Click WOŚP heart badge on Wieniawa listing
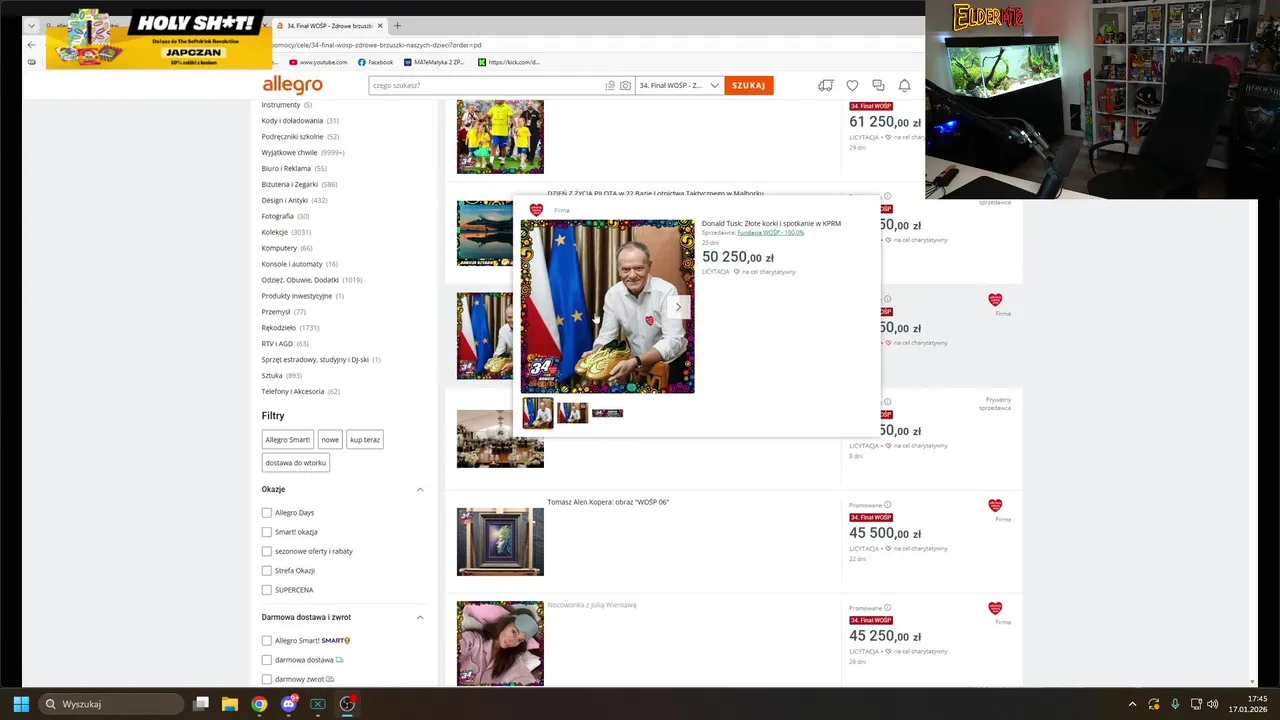The height and width of the screenshot is (720, 1280). pos(995,608)
